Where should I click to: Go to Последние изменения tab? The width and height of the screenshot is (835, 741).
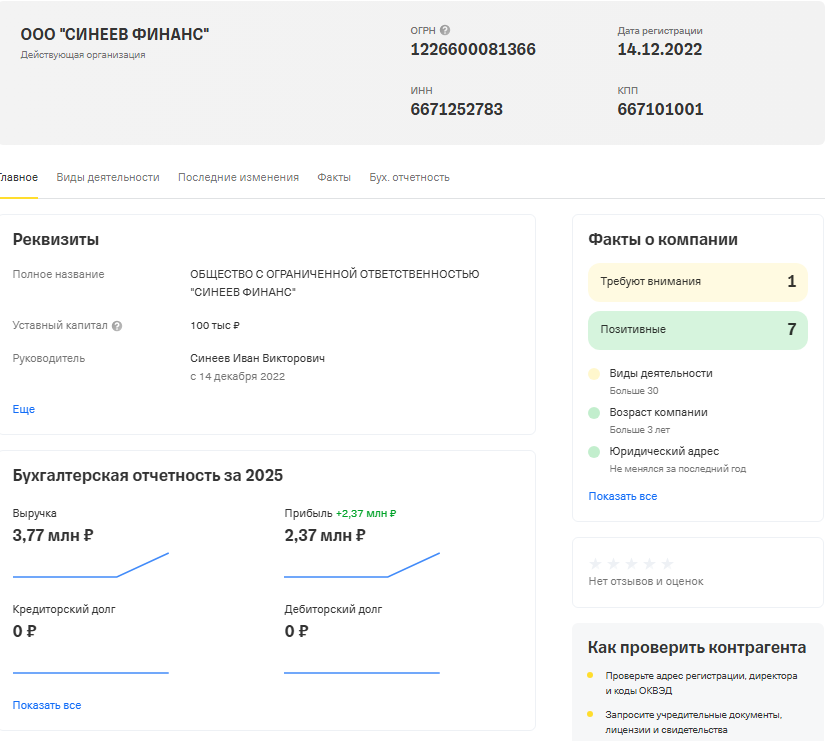pyautogui.click(x=236, y=176)
